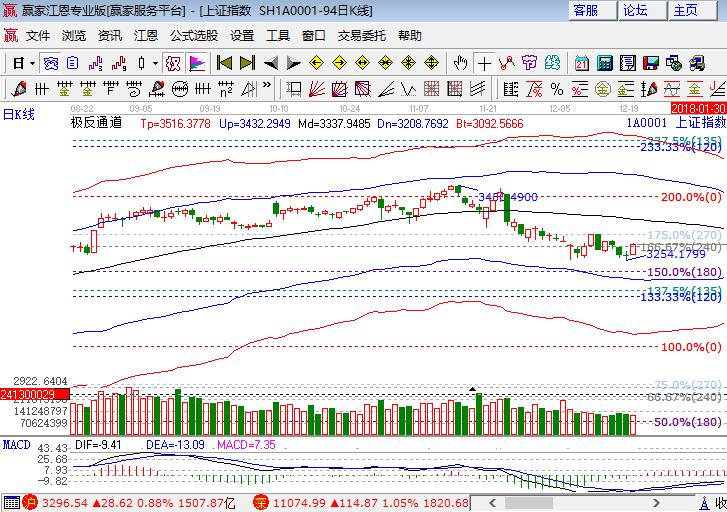Screen dimensions: 727x512
Task: Open the 交易委托 menu
Action: pyautogui.click(x=363, y=35)
